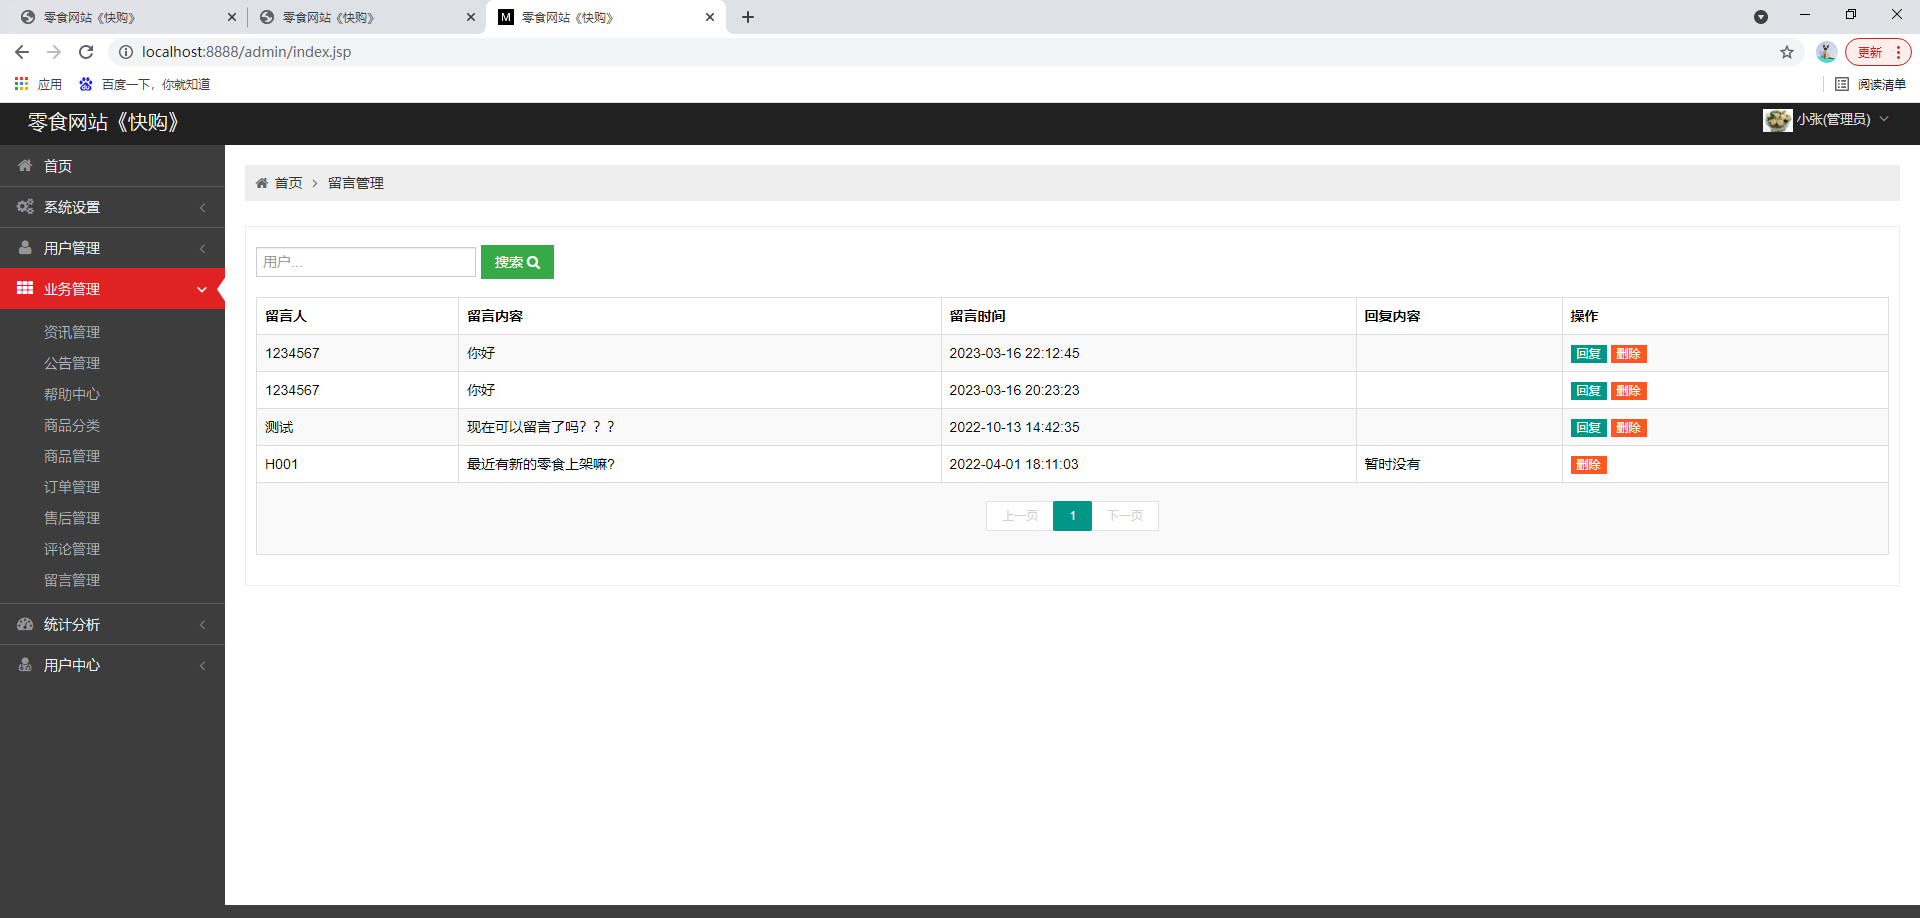Click the 搜索 search button
The width and height of the screenshot is (1920, 918).
coord(517,262)
